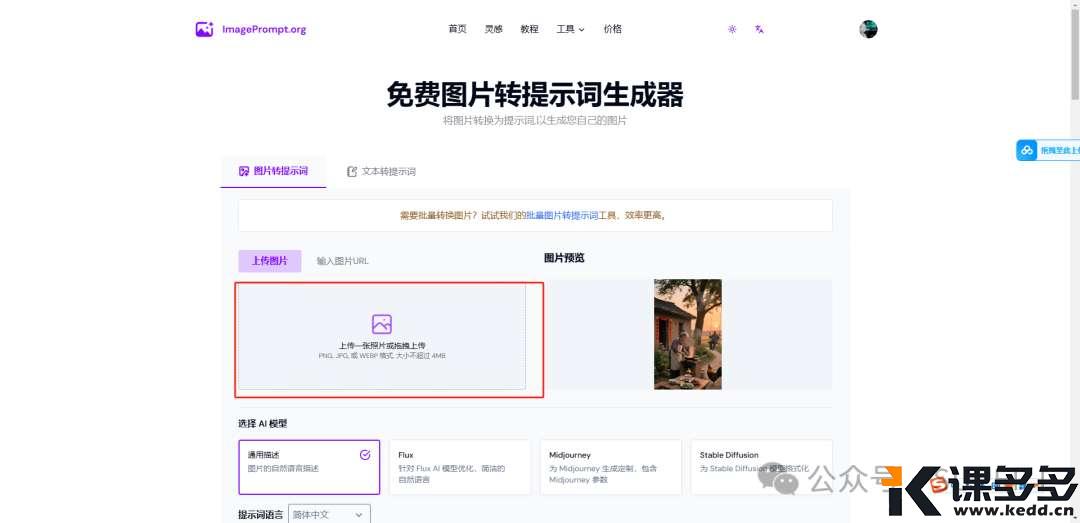Image resolution: width=1080 pixels, height=523 pixels.
Task: Open the language translate icon
Action: click(x=759, y=30)
